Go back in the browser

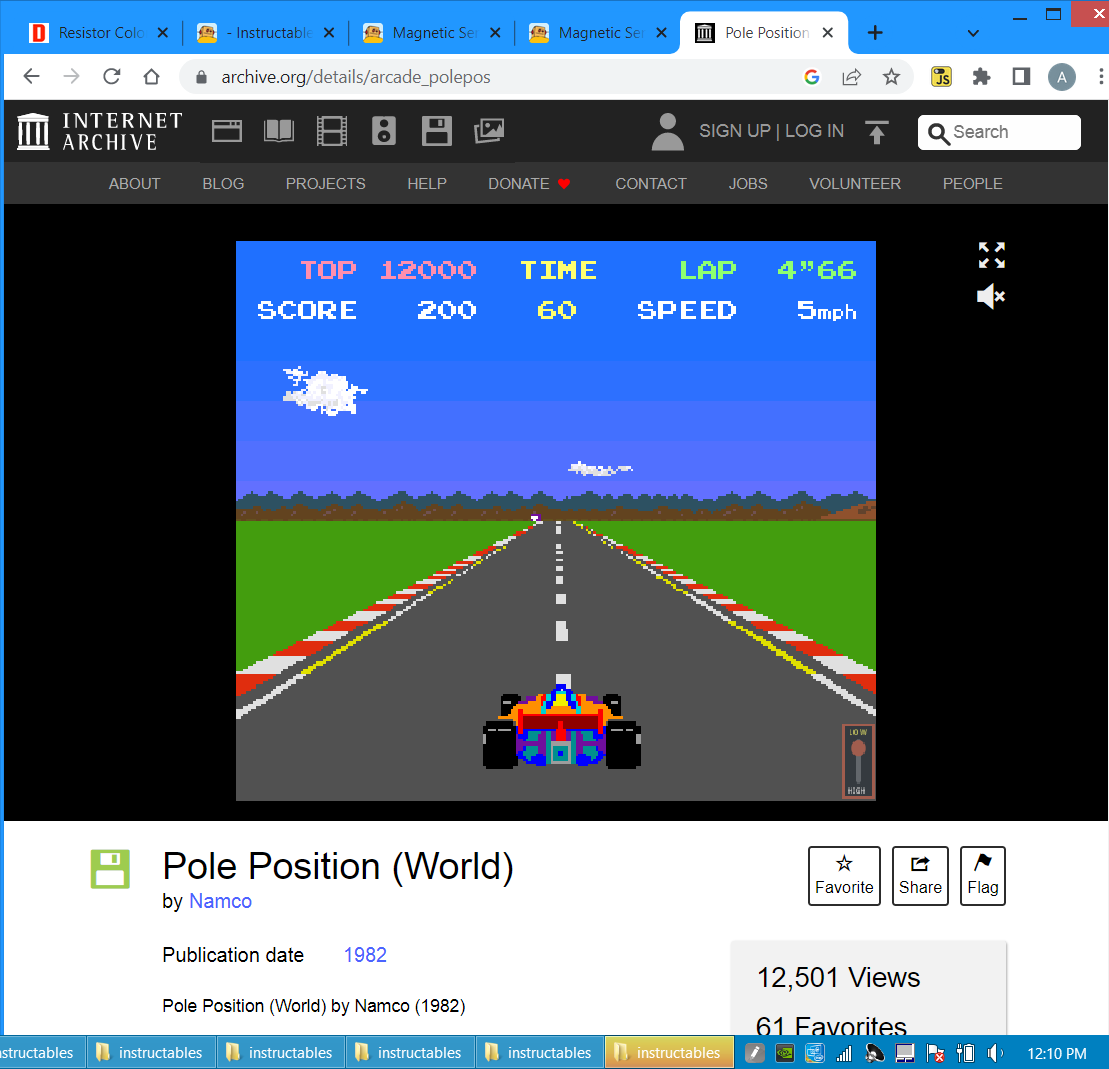pos(31,76)
